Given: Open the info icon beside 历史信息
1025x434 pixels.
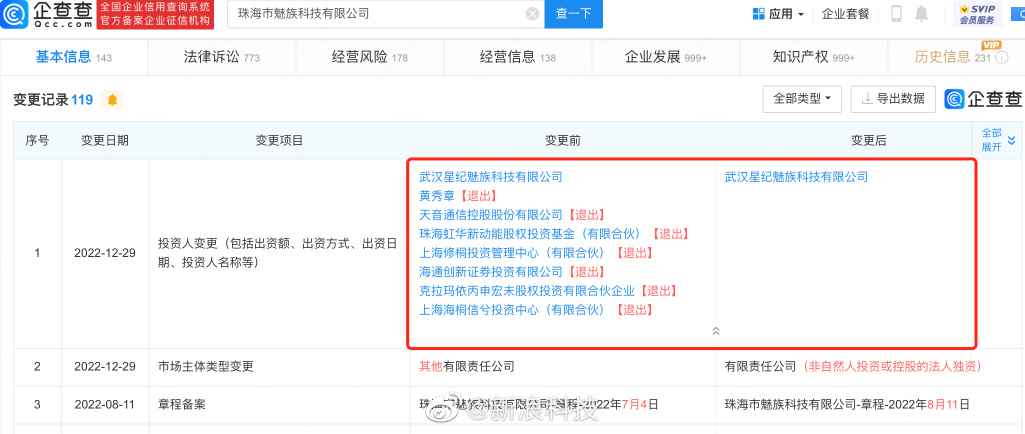Looking at the screenshot, I should click(x=1003, y=58).
